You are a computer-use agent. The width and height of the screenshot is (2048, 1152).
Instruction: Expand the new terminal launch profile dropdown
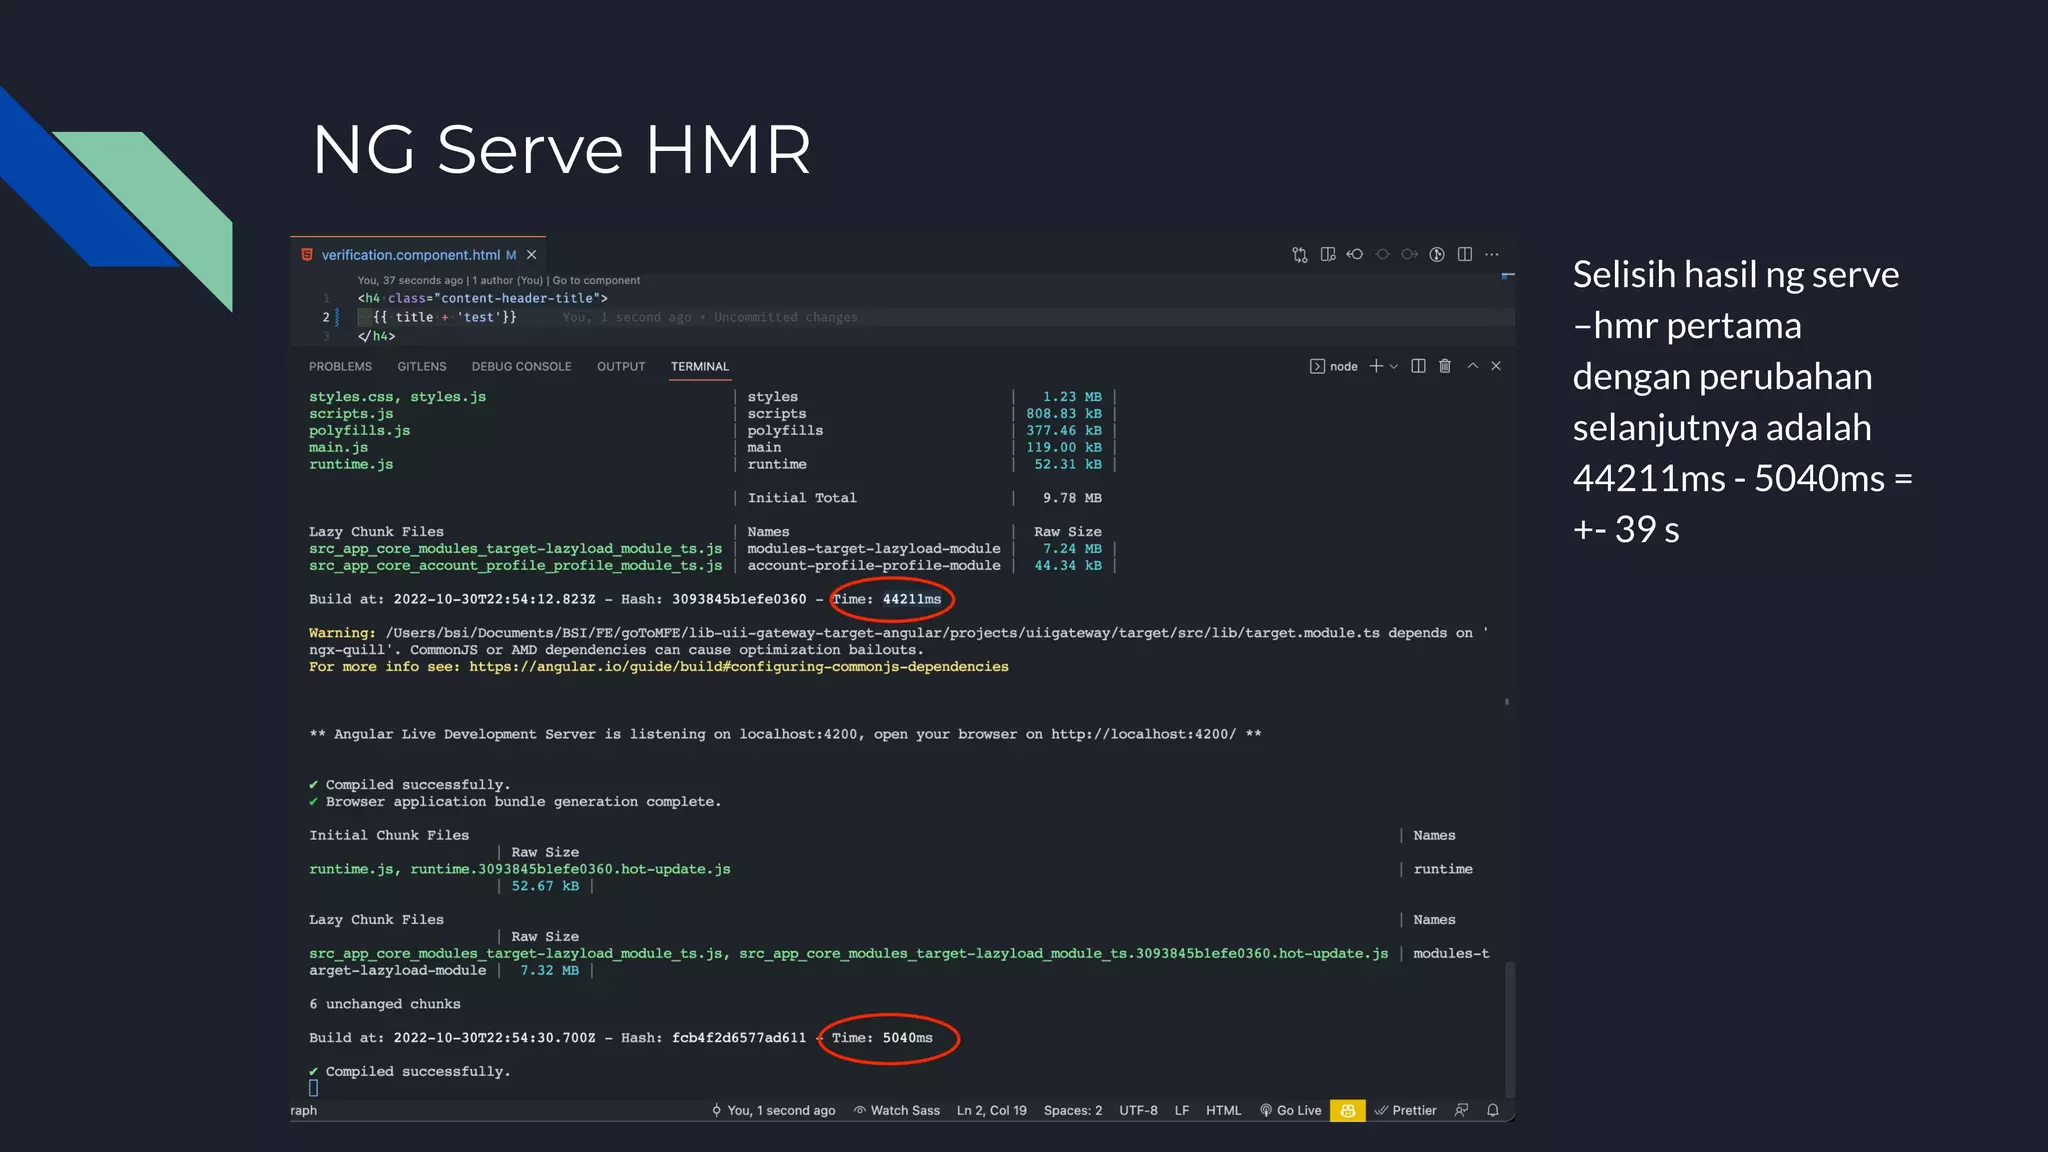click(x=1394, y=367)
